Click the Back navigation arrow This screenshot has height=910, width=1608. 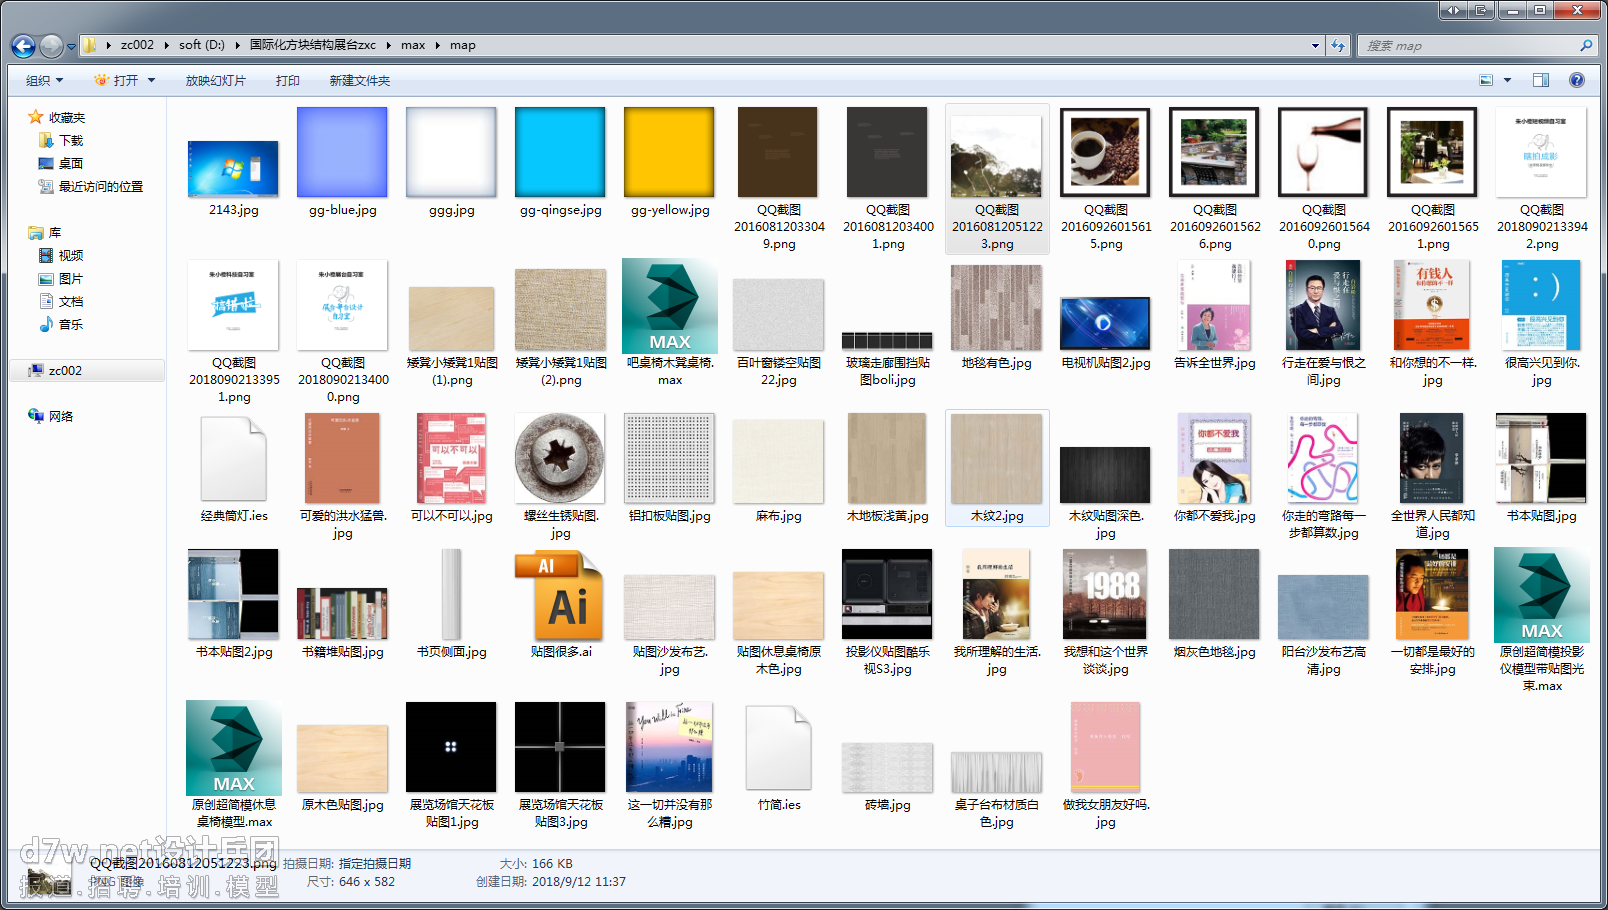click(23, 46)
